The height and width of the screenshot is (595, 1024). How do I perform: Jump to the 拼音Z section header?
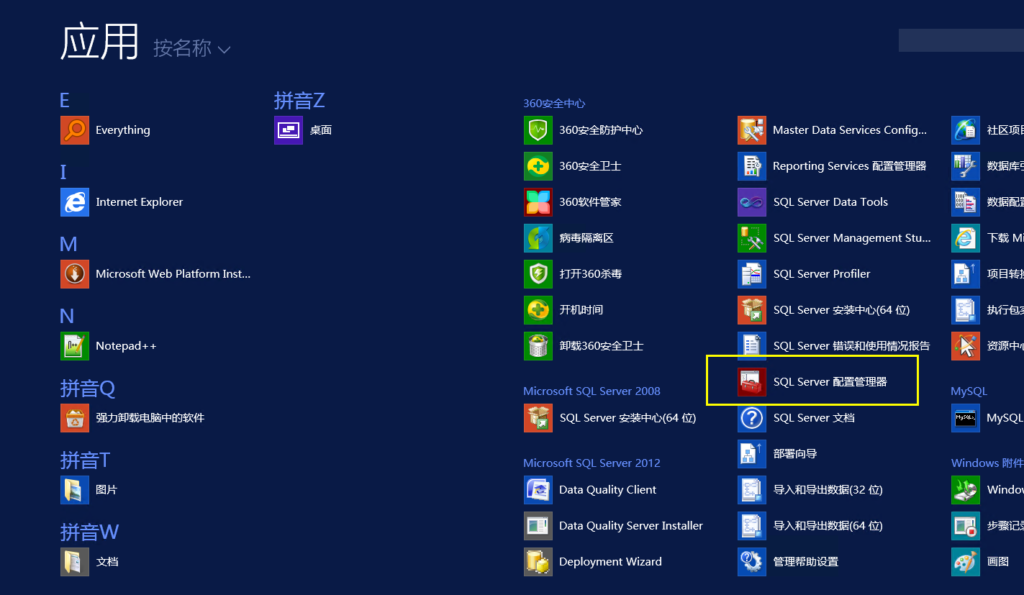pyautogui.click(x=299, y=101)
